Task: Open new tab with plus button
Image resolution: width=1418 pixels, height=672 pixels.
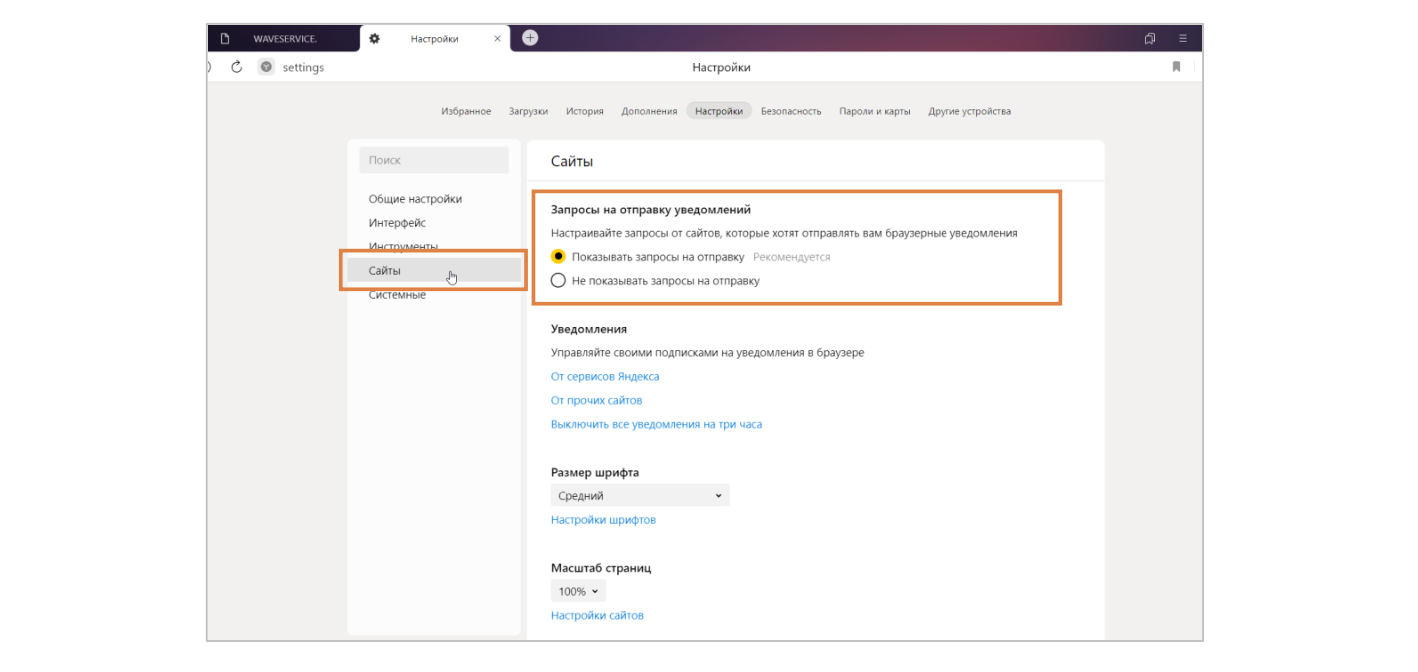Action: pyautogui.click(x=530, y=38)
